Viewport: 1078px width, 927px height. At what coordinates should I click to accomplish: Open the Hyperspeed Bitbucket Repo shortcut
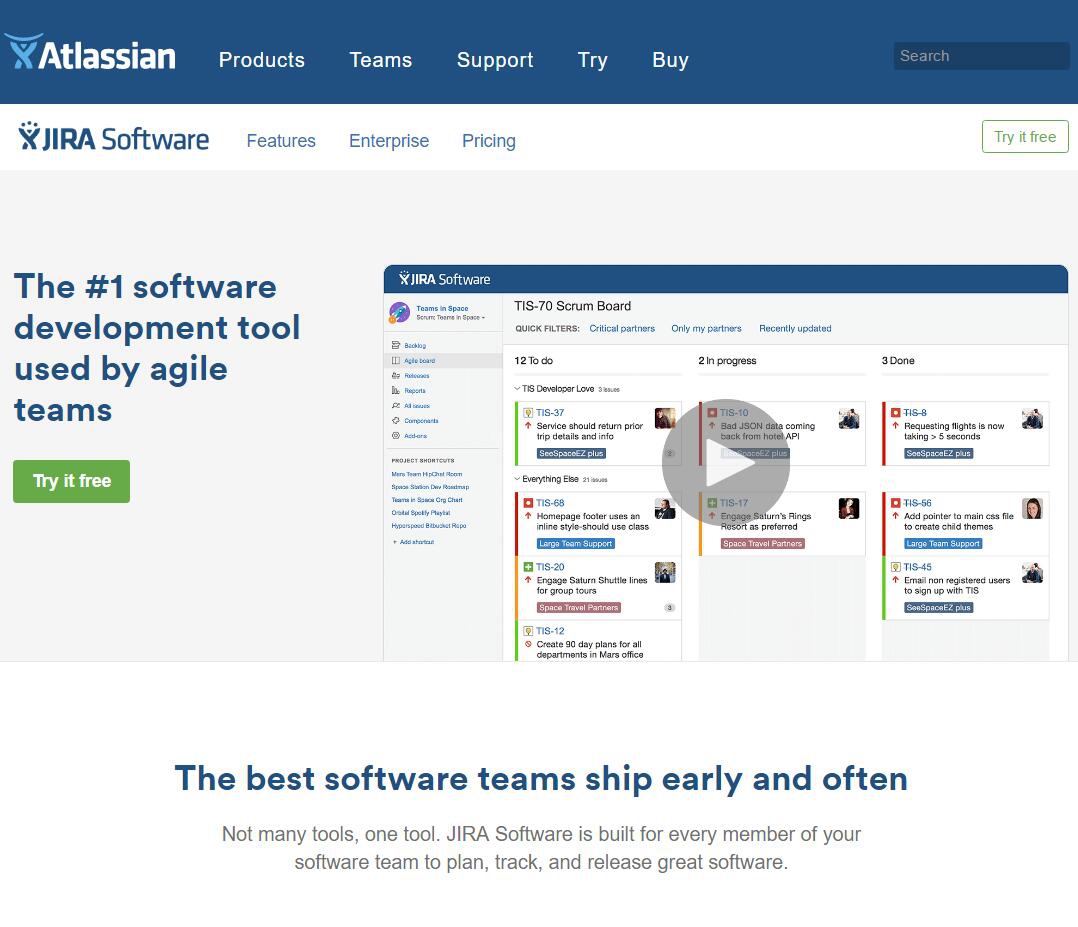pos(429,525)
